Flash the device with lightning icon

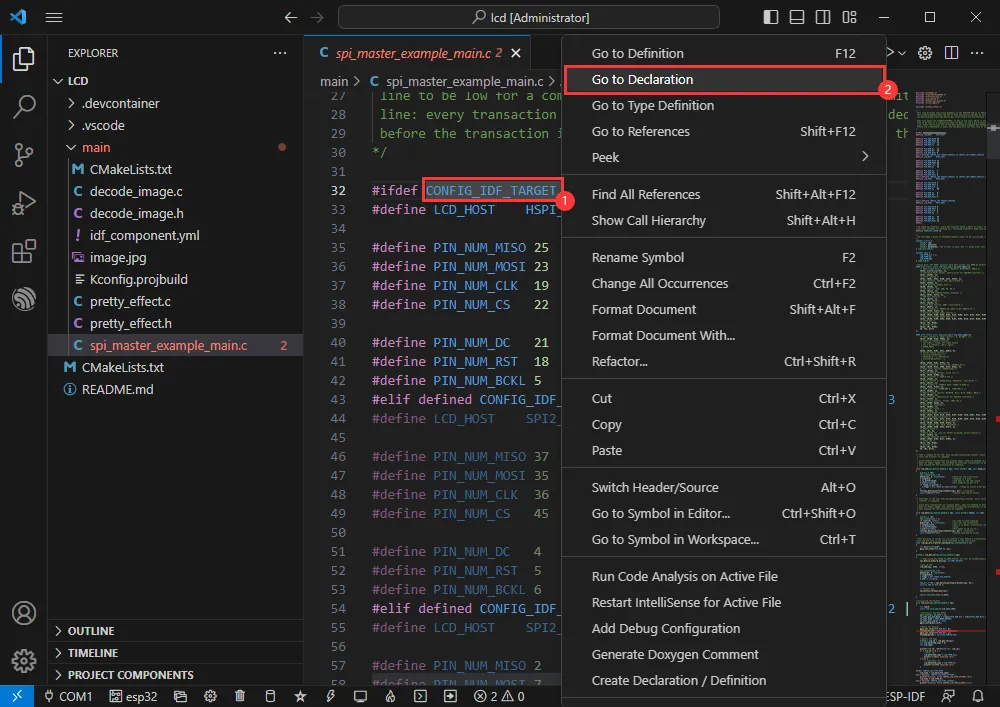coord(330,695)
